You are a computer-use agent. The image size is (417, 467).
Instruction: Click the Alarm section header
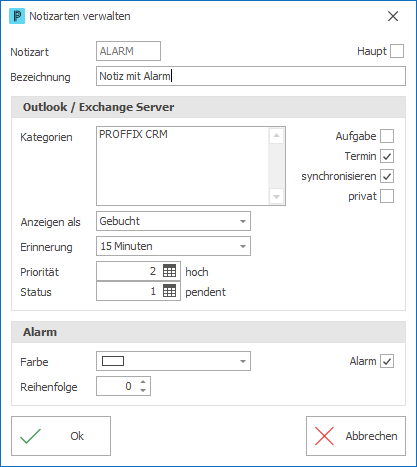[209, 332]
